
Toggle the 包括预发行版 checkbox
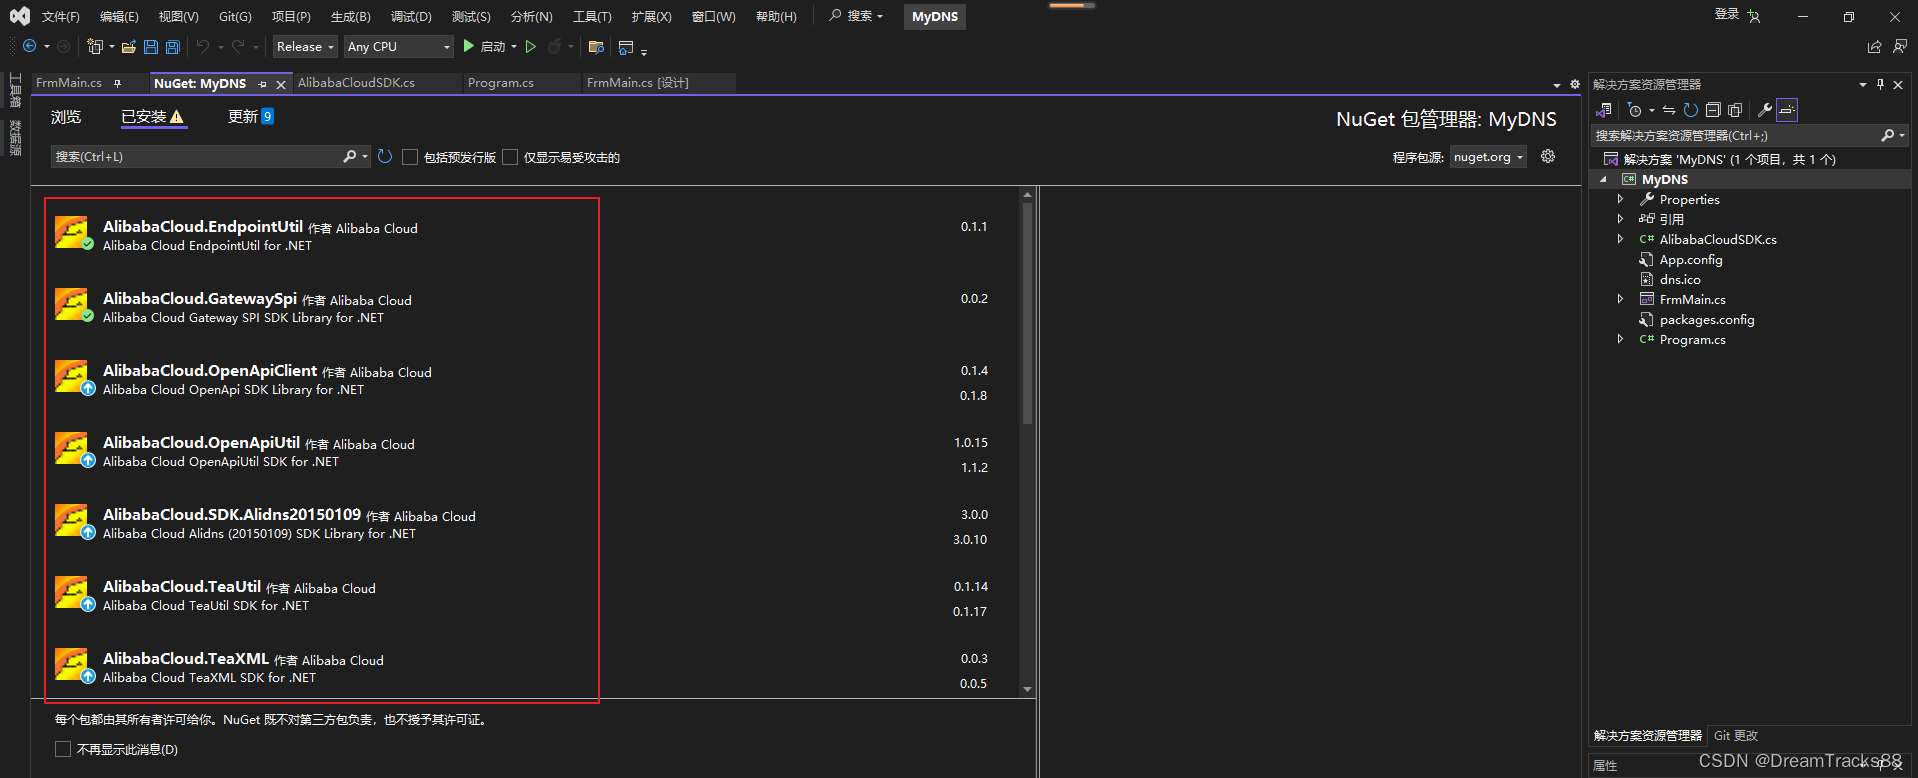point(410,157)
